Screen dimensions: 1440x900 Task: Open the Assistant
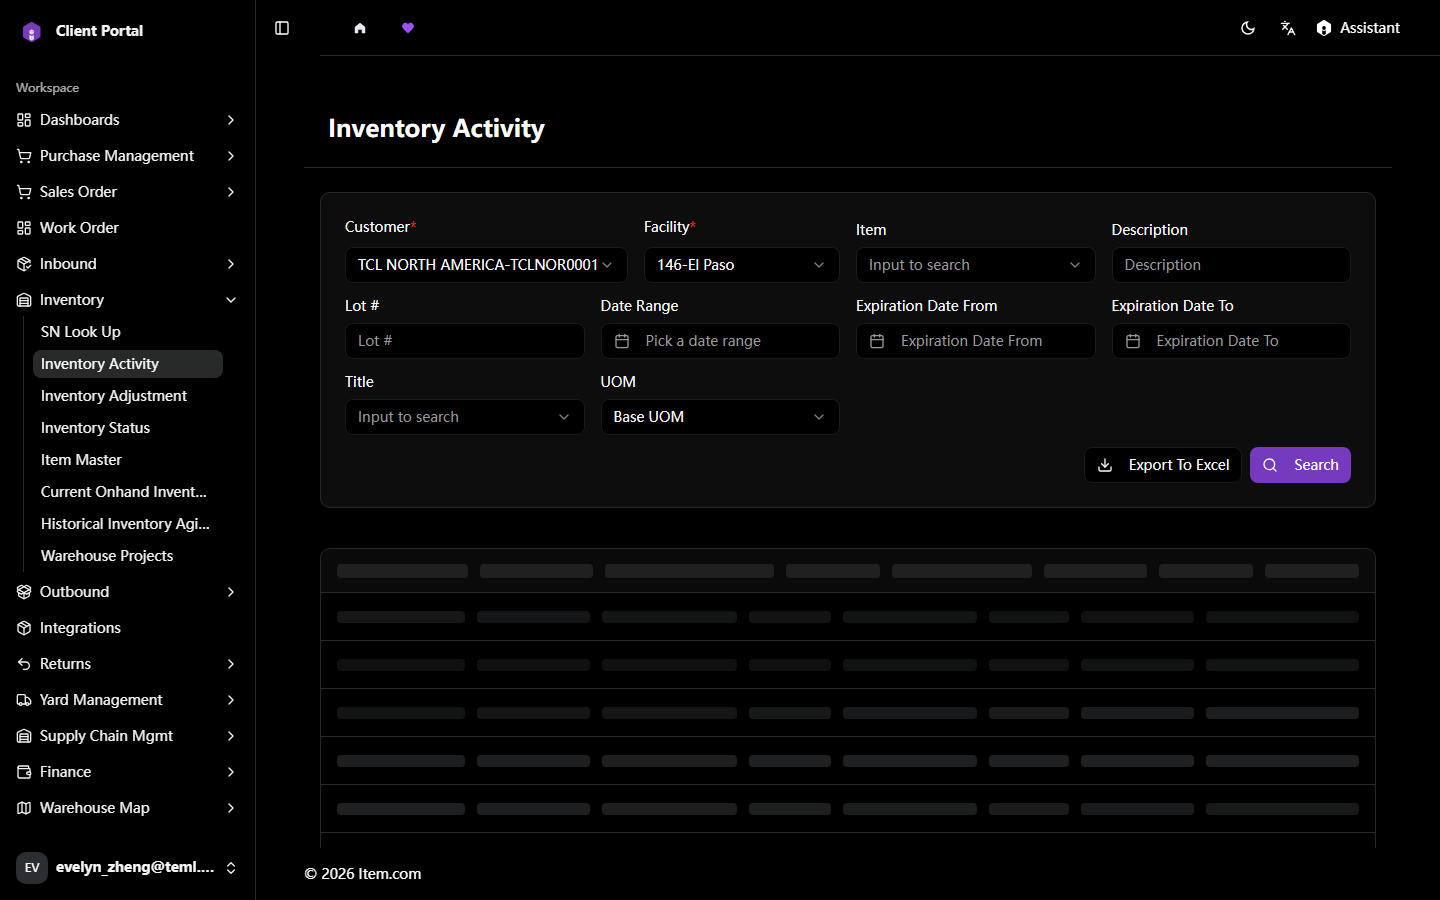1358,28
